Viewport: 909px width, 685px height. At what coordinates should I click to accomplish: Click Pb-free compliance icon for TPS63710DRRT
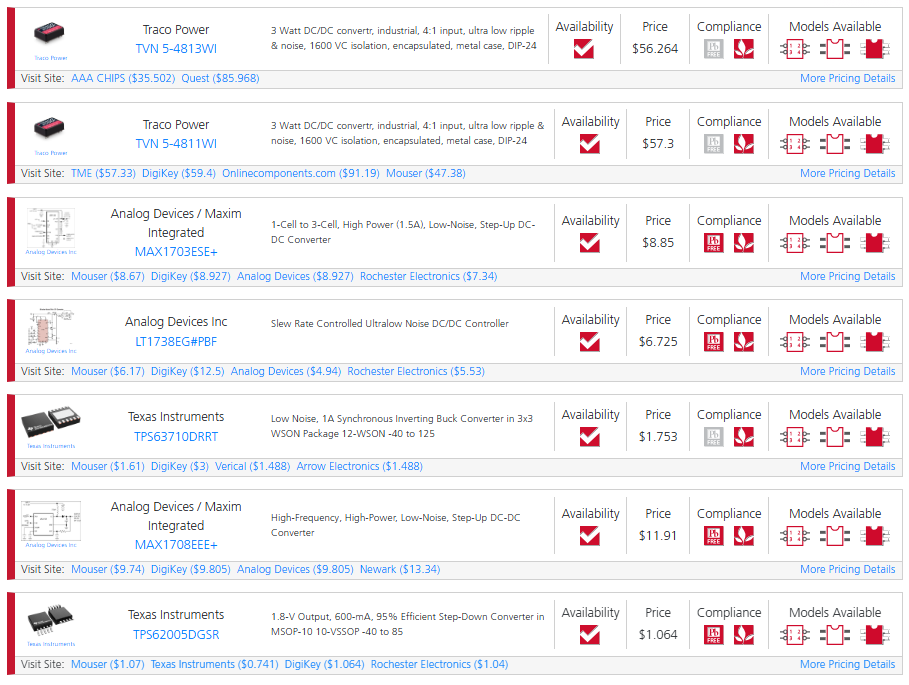(x=714, y=437)
